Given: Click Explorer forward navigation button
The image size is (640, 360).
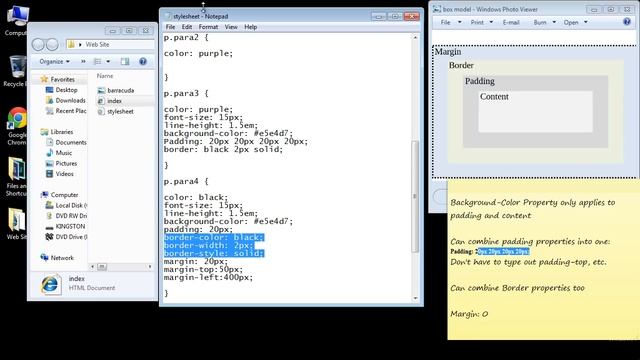Looking at the screenshot, I should [x=52, y=44].
